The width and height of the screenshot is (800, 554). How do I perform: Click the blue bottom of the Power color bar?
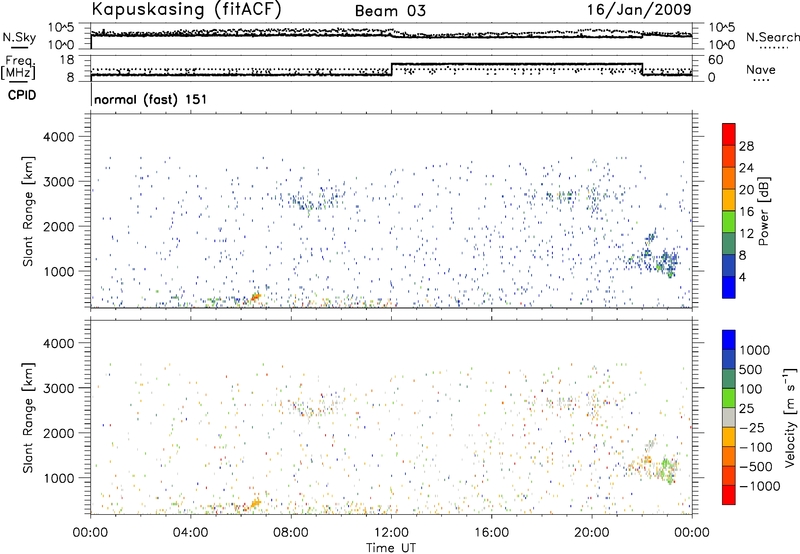729,287
